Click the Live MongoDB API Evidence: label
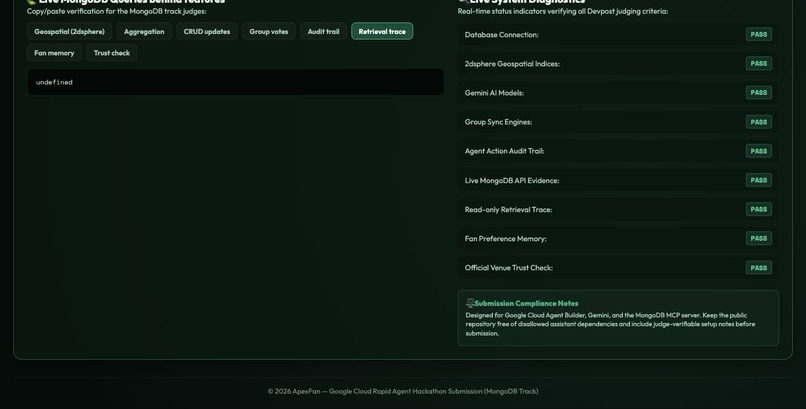806x409 pixels. (512, 180)
